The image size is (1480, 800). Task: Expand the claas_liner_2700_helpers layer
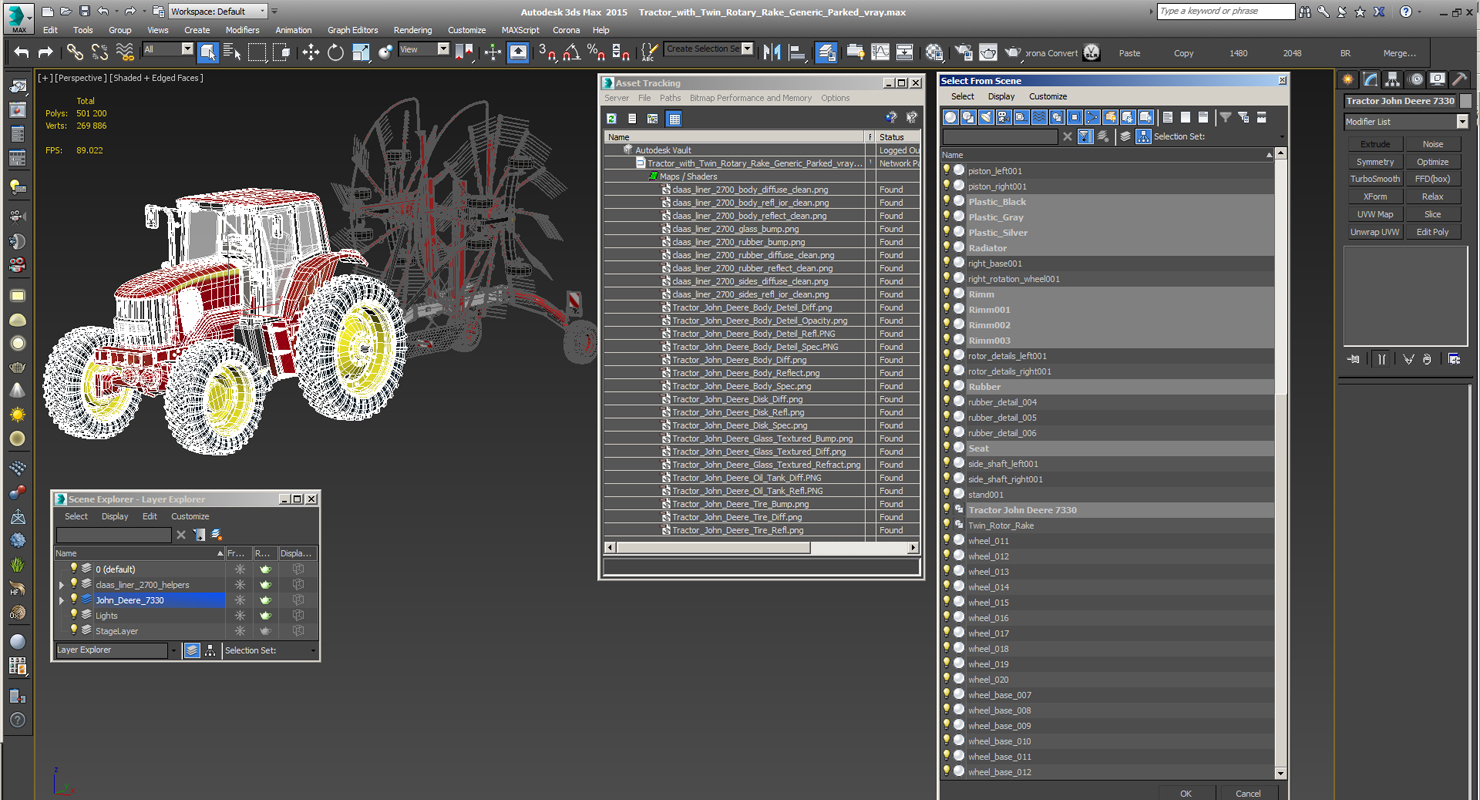(62, 585)
